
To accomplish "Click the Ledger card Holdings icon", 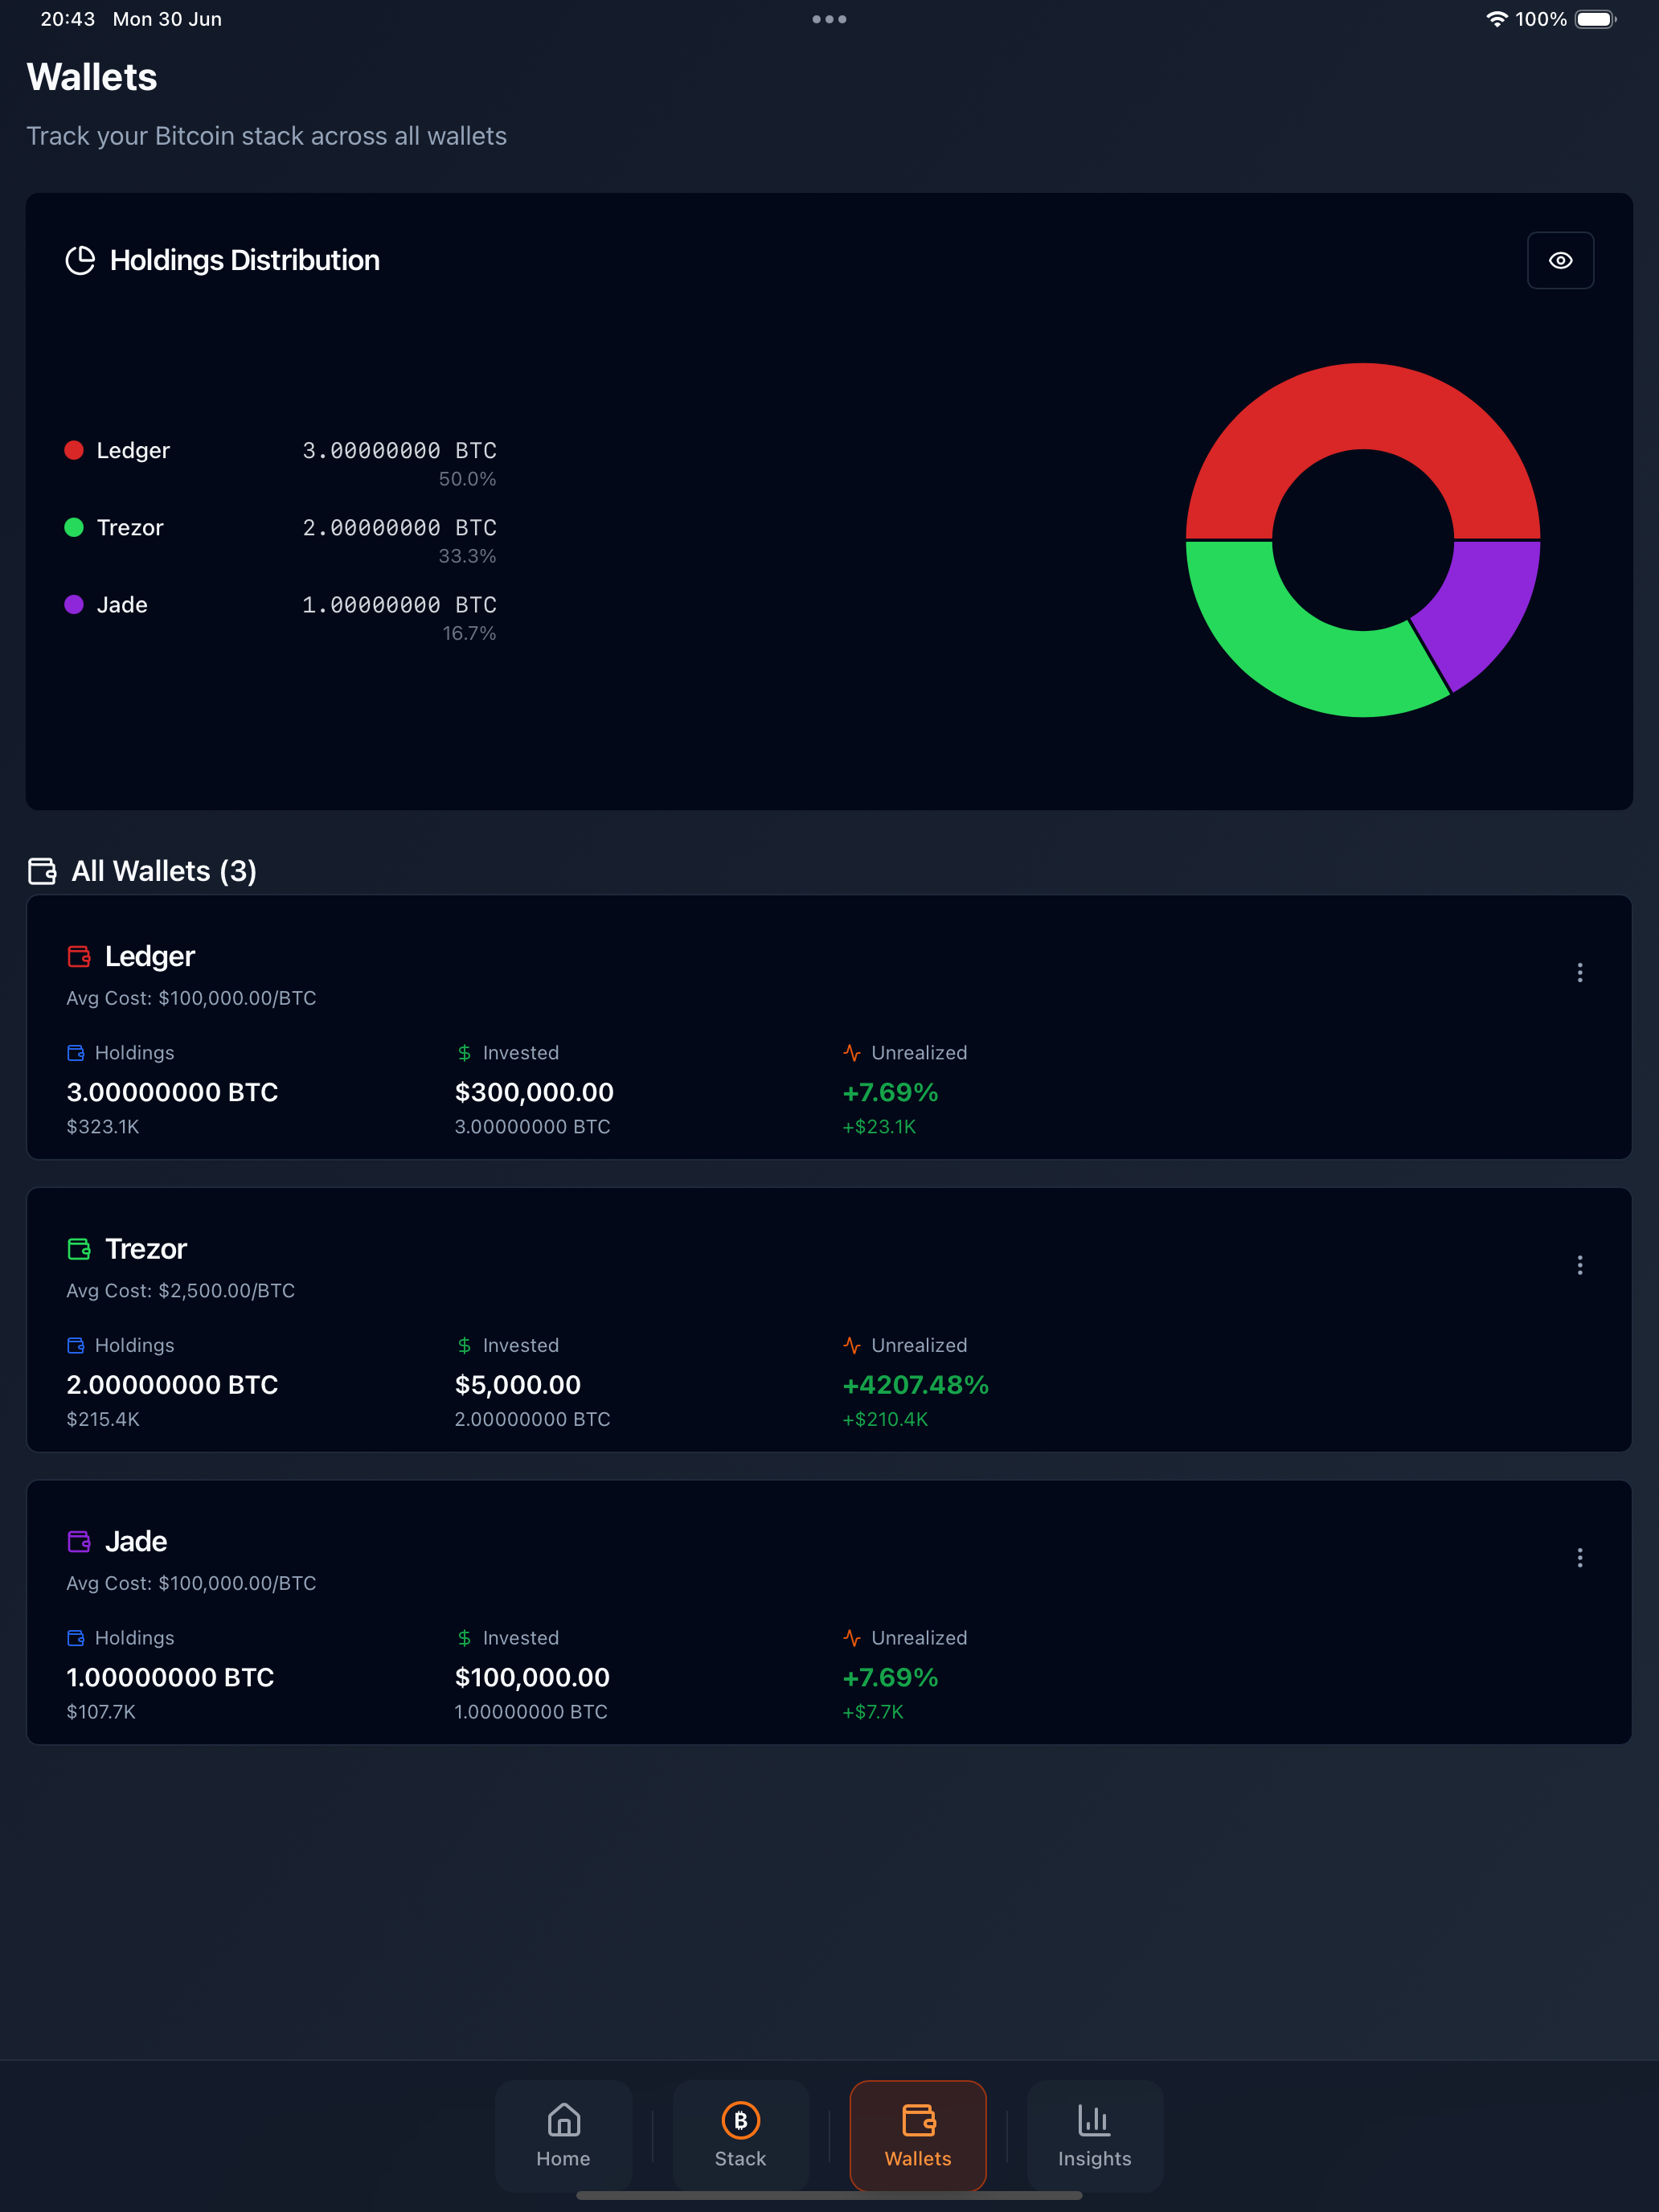I will click(76, 1053).
